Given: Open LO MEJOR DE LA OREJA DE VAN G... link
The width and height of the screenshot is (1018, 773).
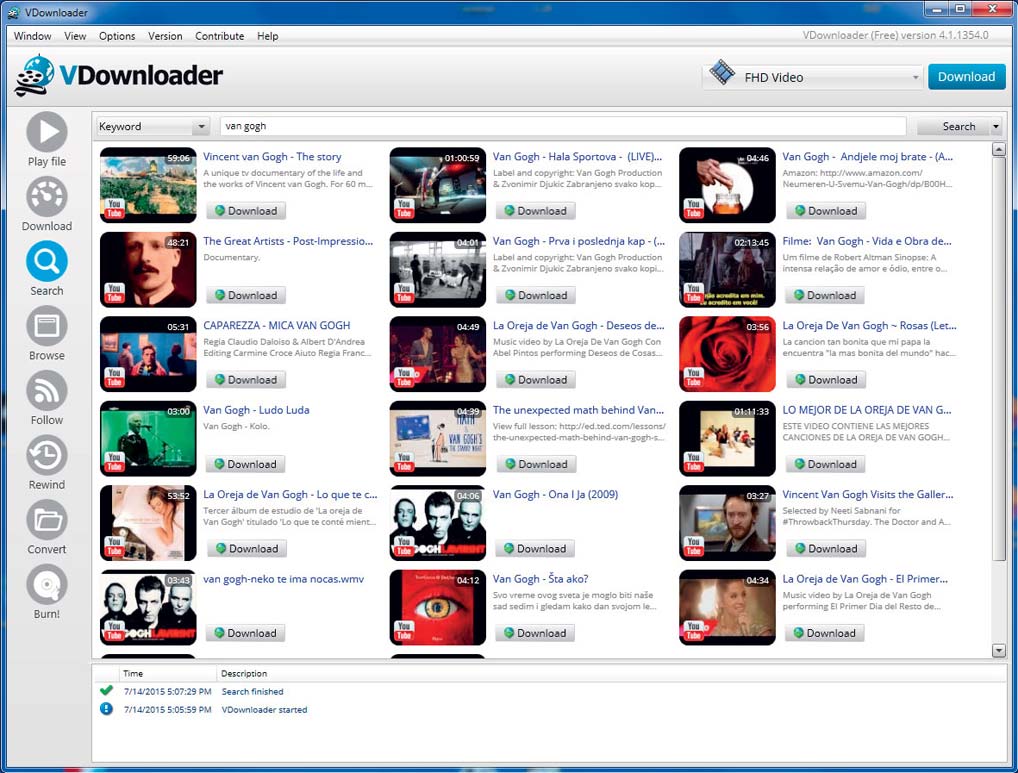Looking at the screenshot, I should point(867,410).
